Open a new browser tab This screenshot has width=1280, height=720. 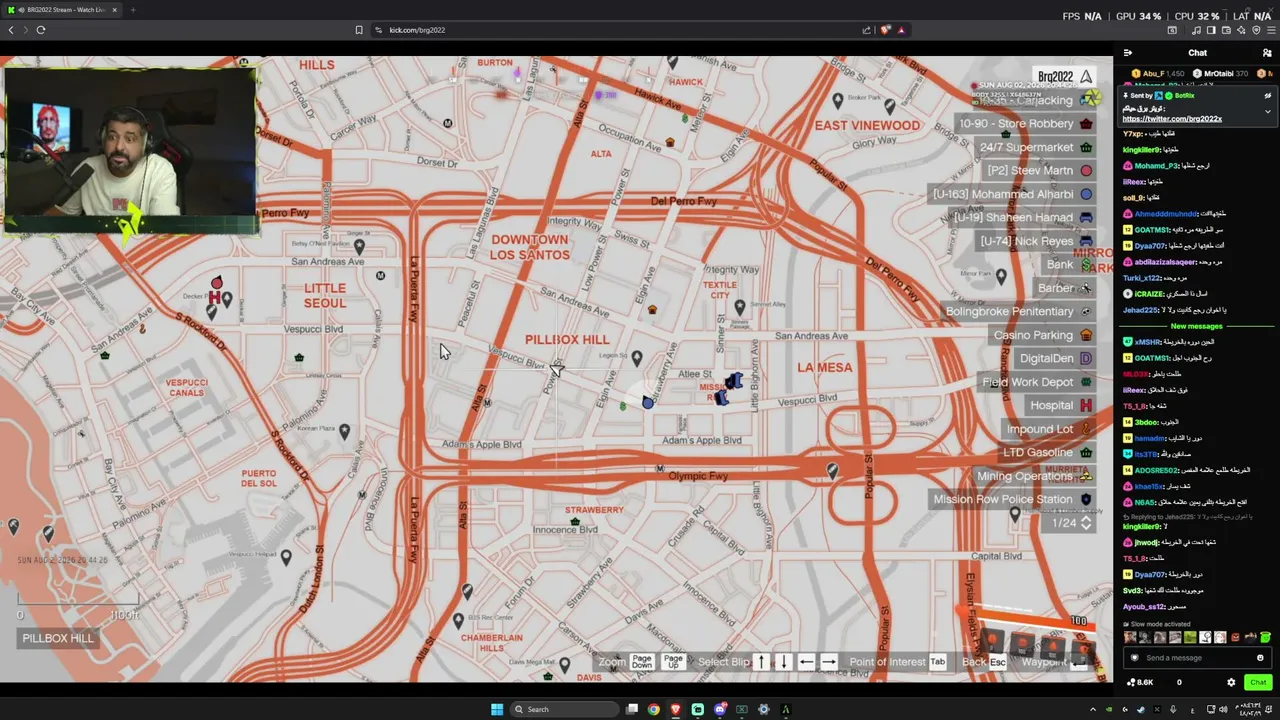[133, 10]
